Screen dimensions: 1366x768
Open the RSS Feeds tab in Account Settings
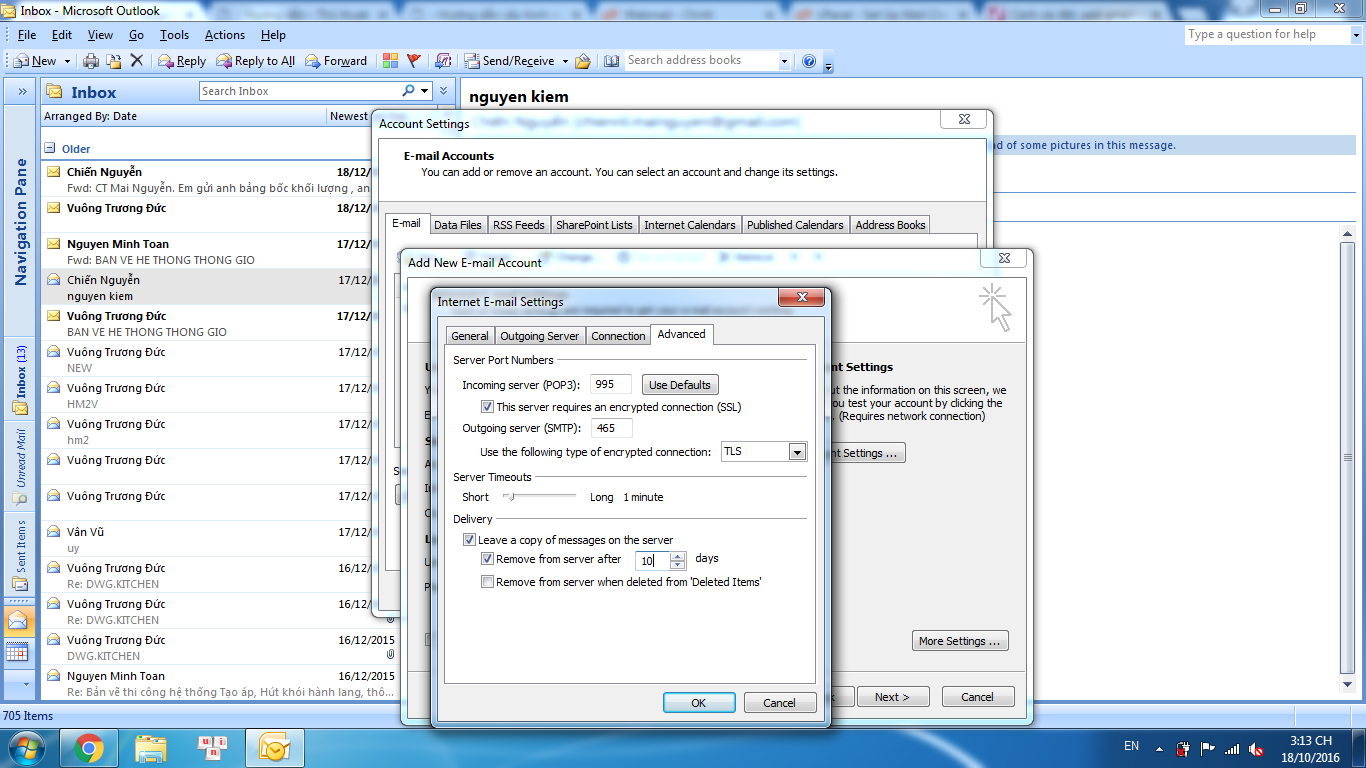click(x=519, y=225)
